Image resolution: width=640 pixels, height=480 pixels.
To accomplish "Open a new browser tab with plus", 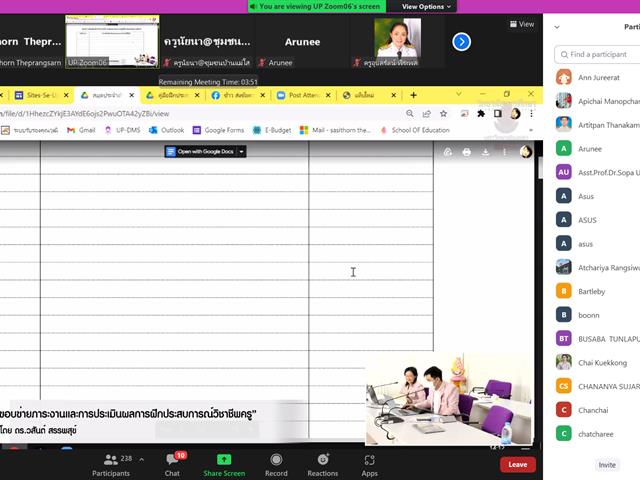I will point(413,95).
